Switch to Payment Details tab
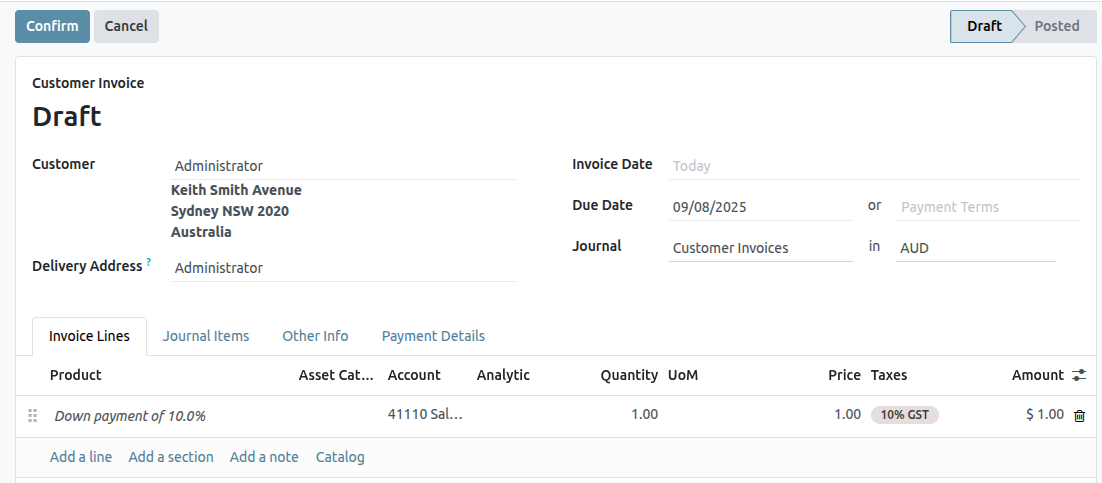This screenshot has height=483, width=1102. (433, 336)
